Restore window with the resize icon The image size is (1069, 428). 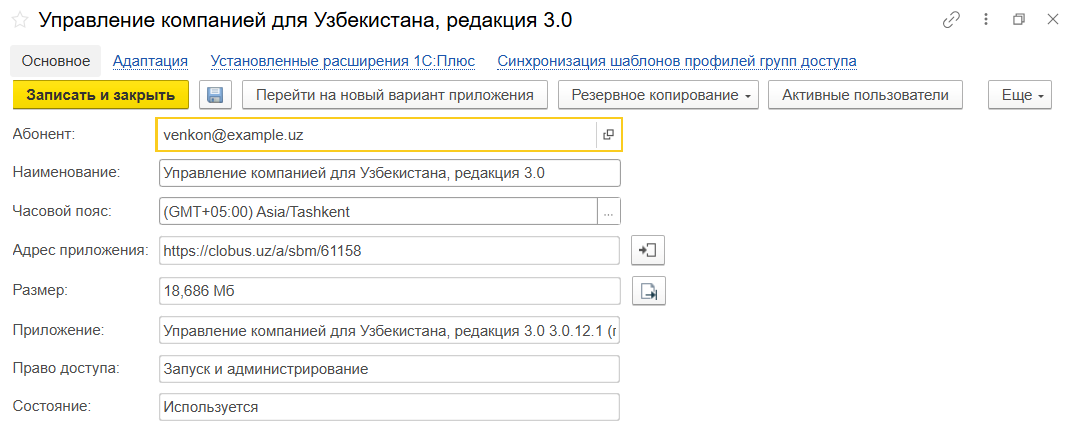(1019, 20)
